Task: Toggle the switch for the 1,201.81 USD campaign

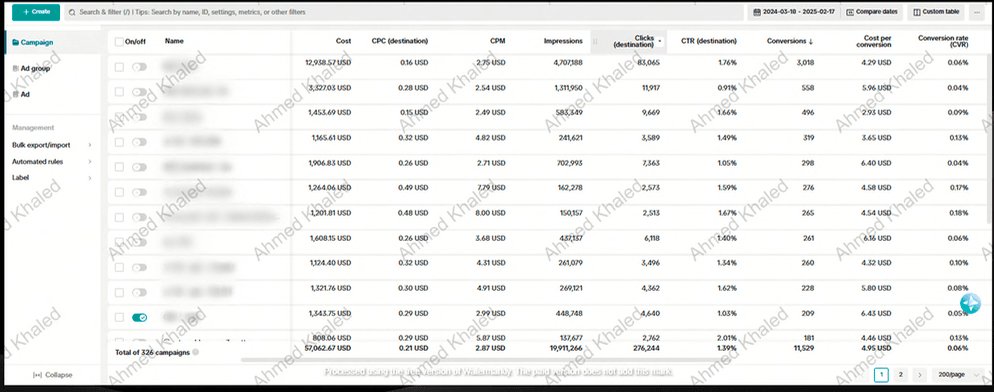Action: (139, 217)
